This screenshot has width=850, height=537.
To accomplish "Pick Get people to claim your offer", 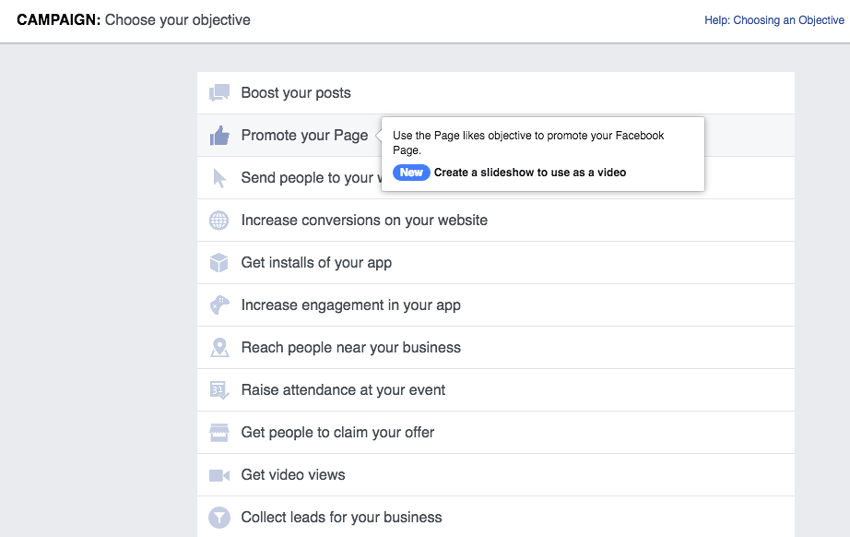I will (x=496, y=432).
